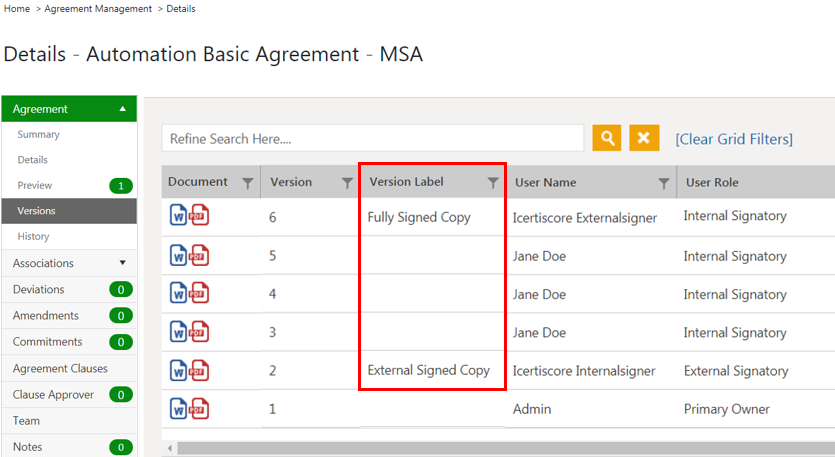The height and width of the screenshot is (457, 835).
Task: Click the orange X clear search button
Action: click(645, 138)
